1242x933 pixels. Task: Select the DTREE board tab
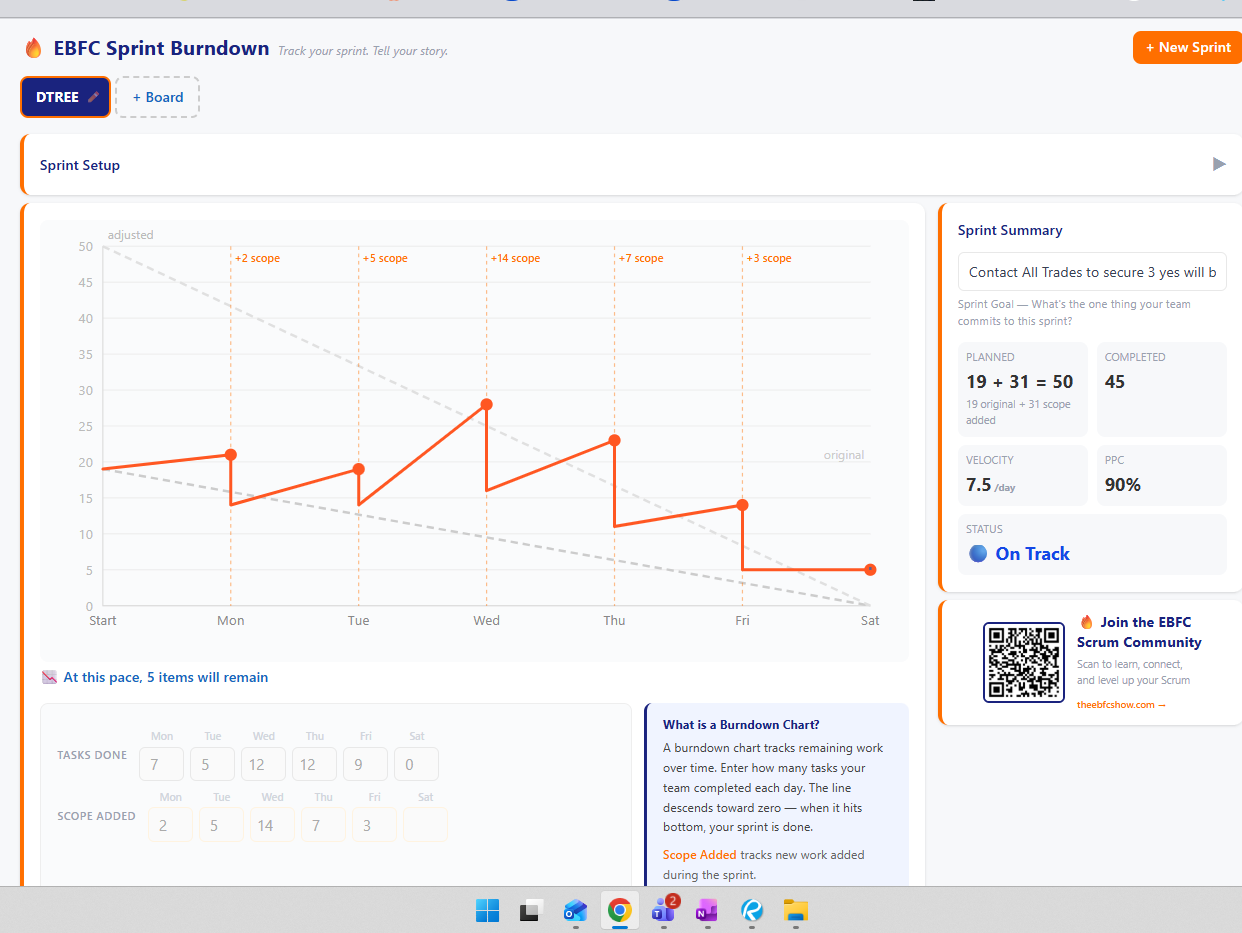[55, 97]
